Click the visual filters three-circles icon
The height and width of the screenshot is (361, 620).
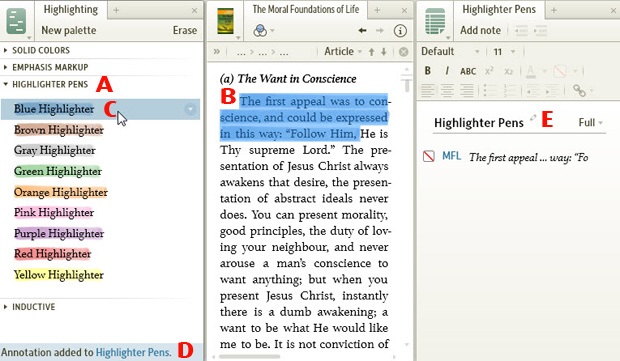(x=260, y=30)
